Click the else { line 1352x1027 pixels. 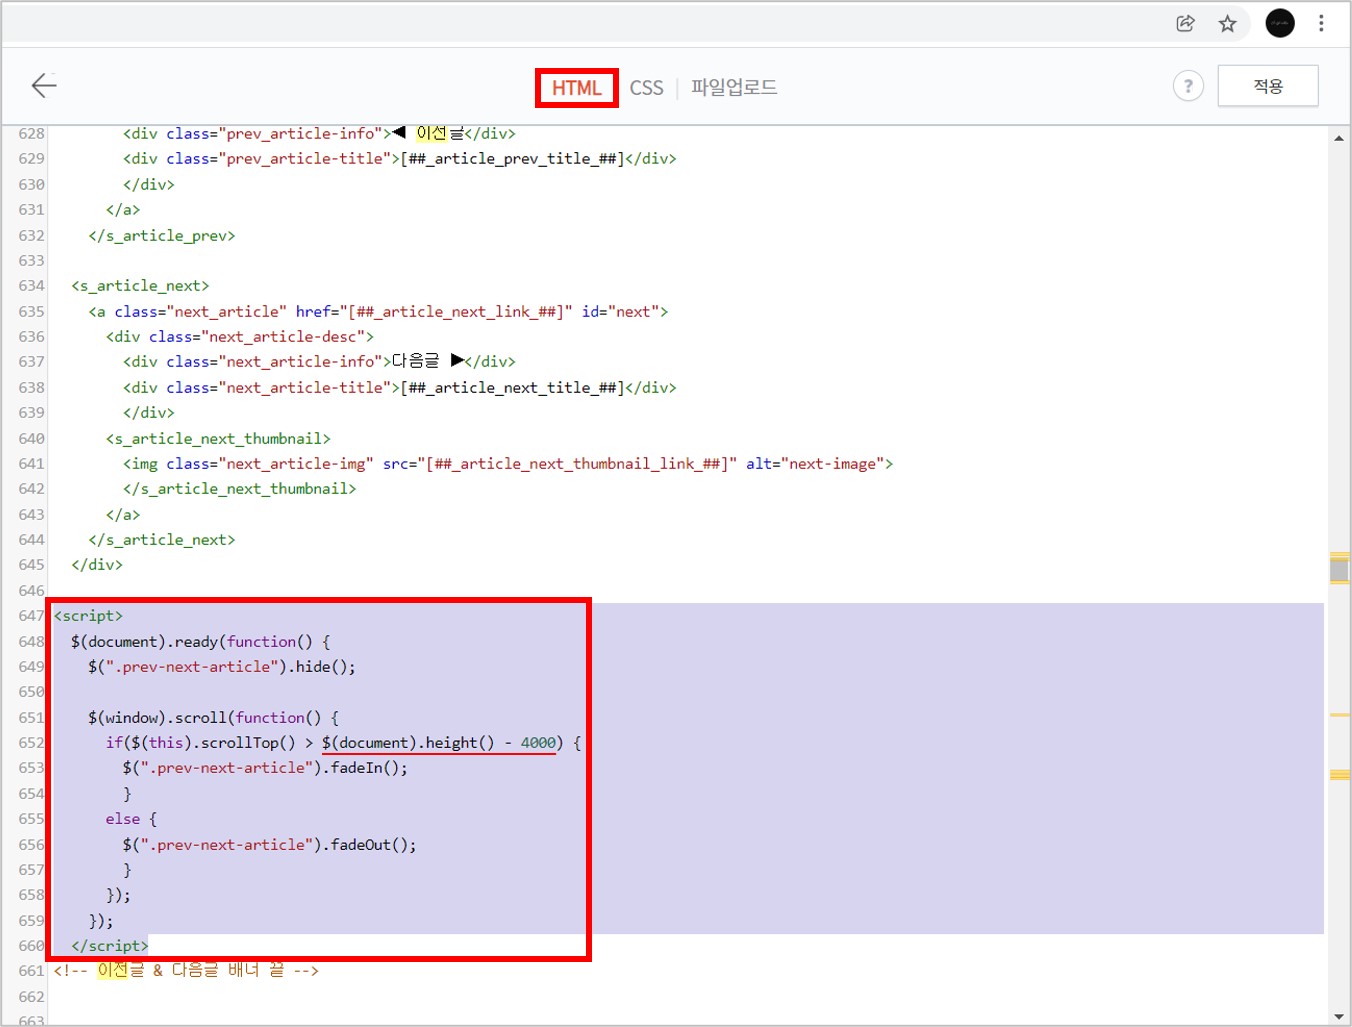pyautogui.click(x=131, y=819)
